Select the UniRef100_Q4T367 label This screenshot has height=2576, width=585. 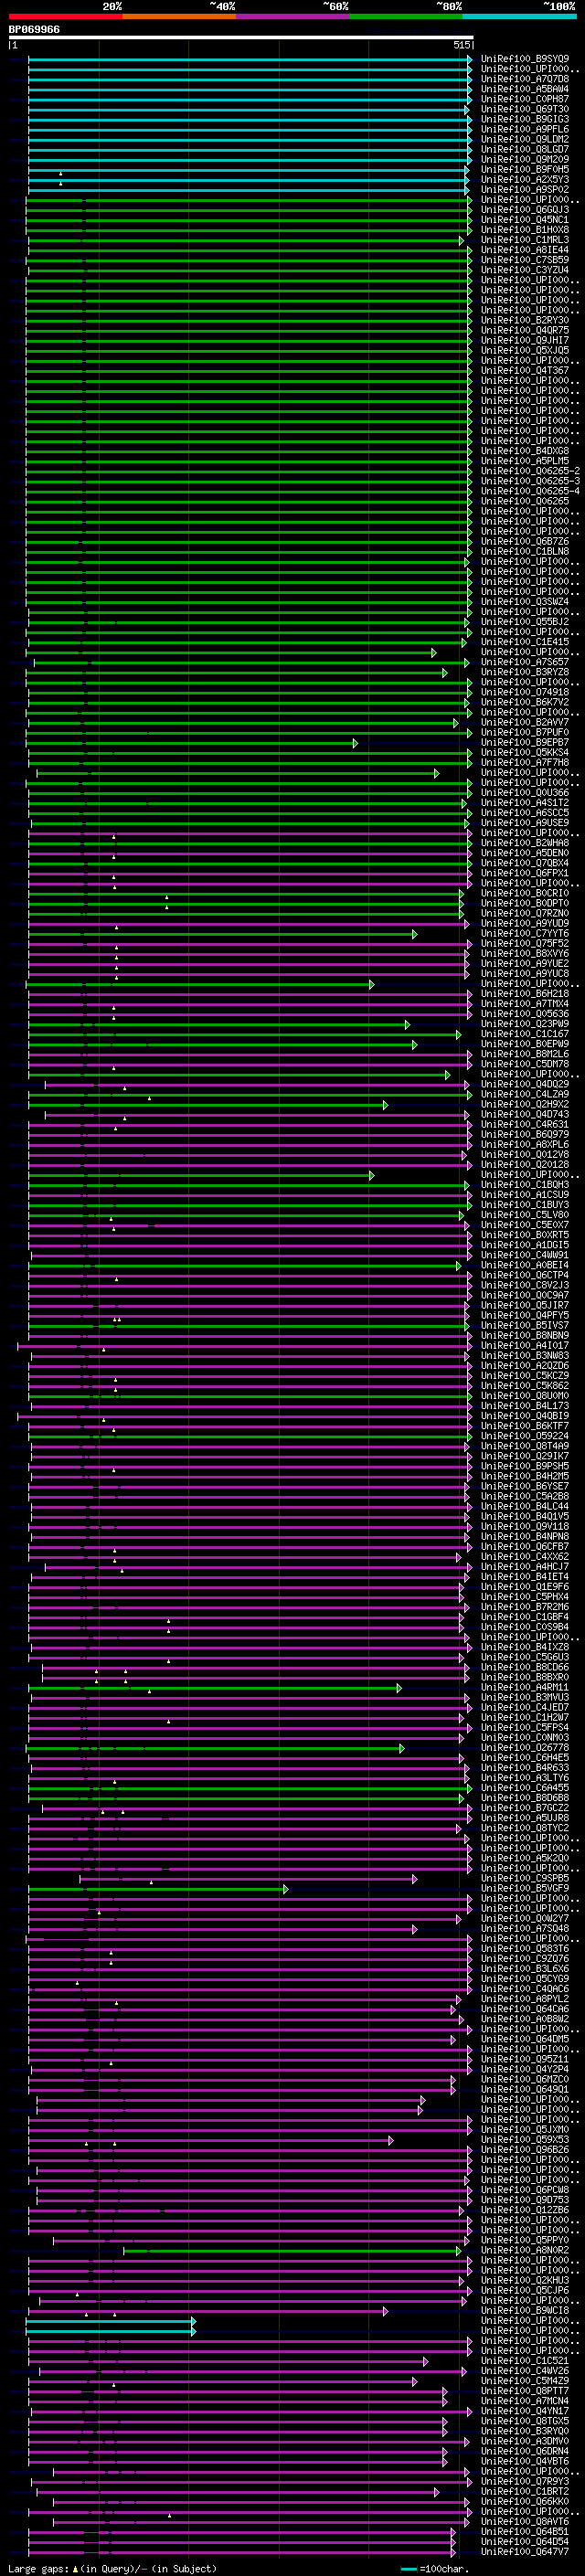(x=525, y=370)
